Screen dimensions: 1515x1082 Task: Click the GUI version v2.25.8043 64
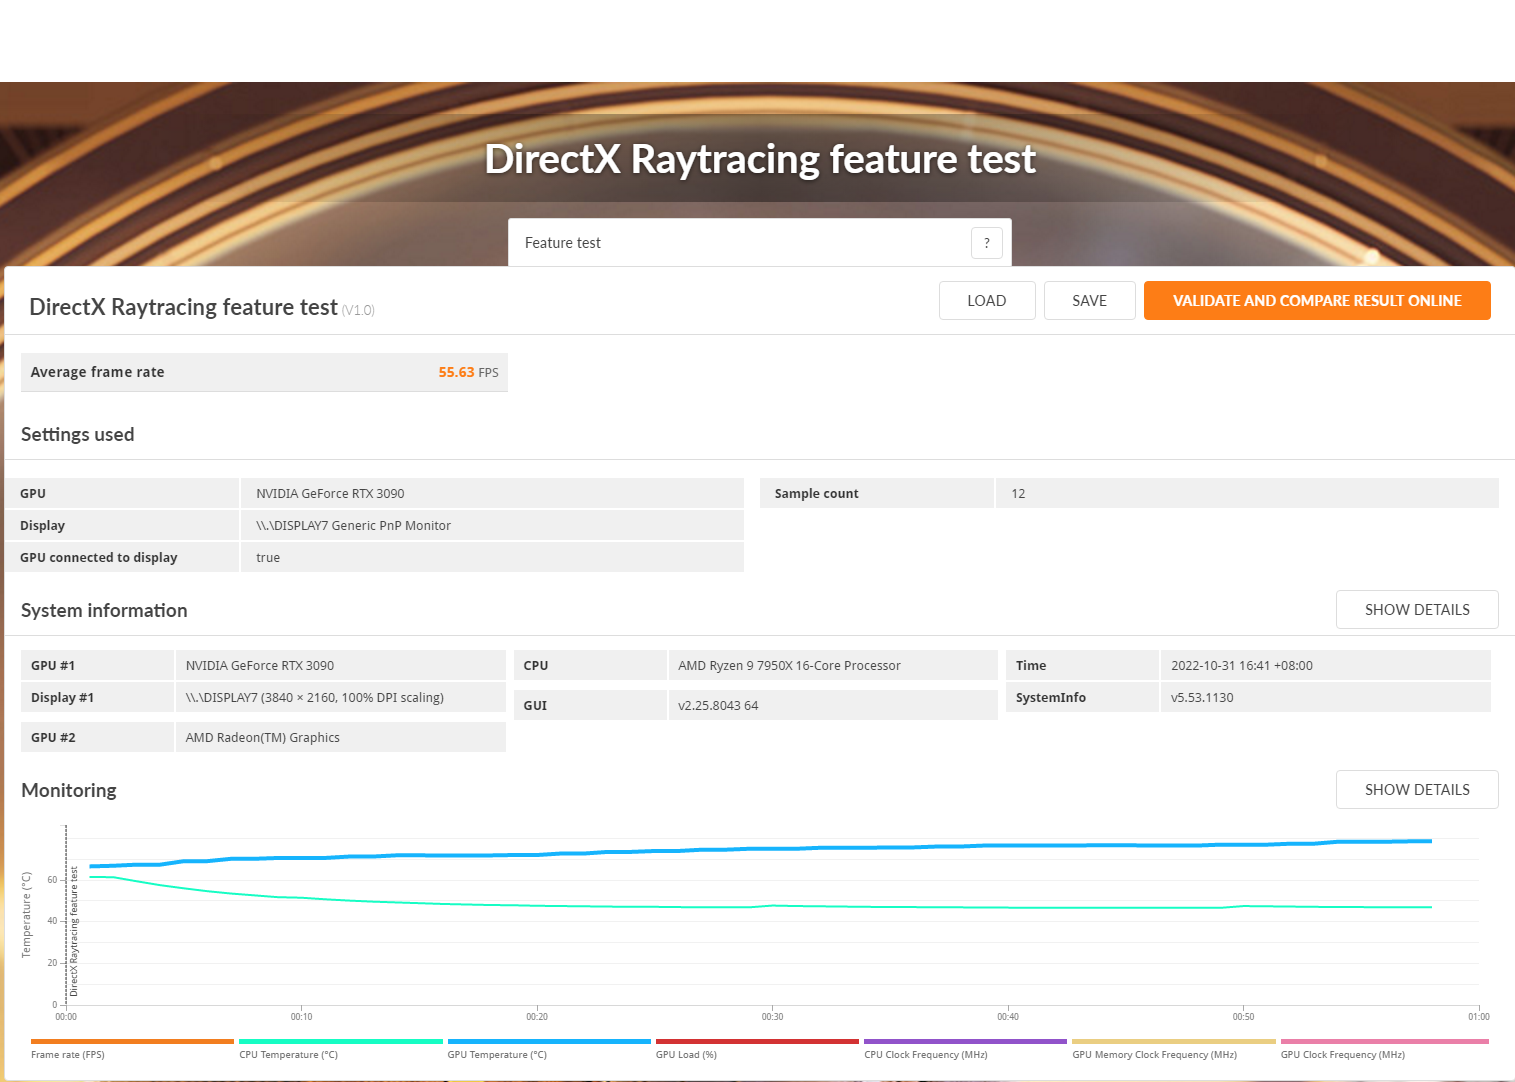click(718, 705)
